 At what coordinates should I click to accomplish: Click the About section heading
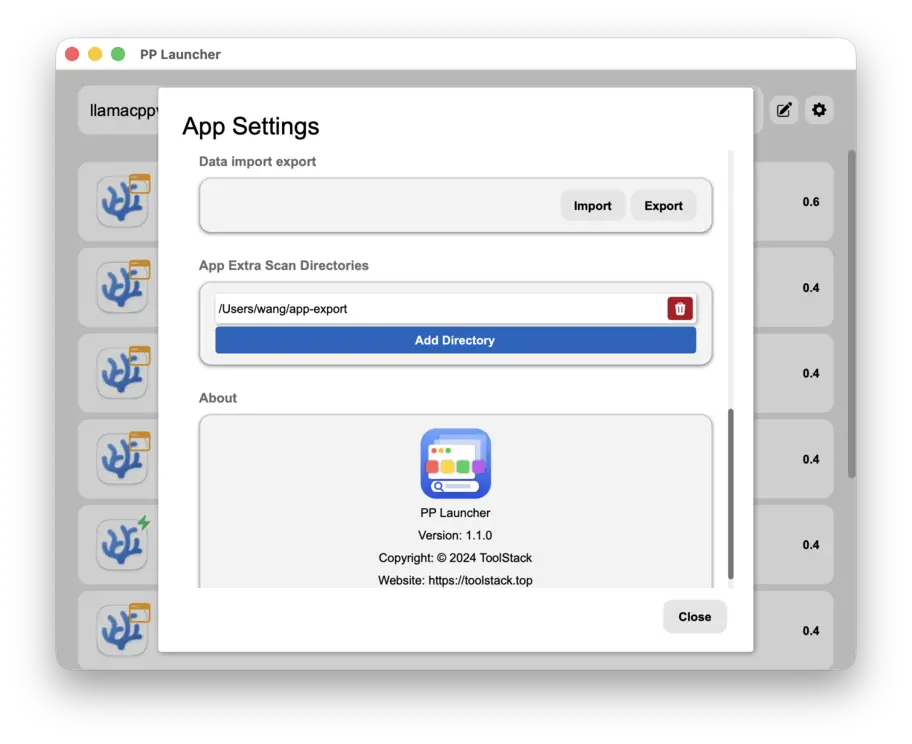click(218, 398)
